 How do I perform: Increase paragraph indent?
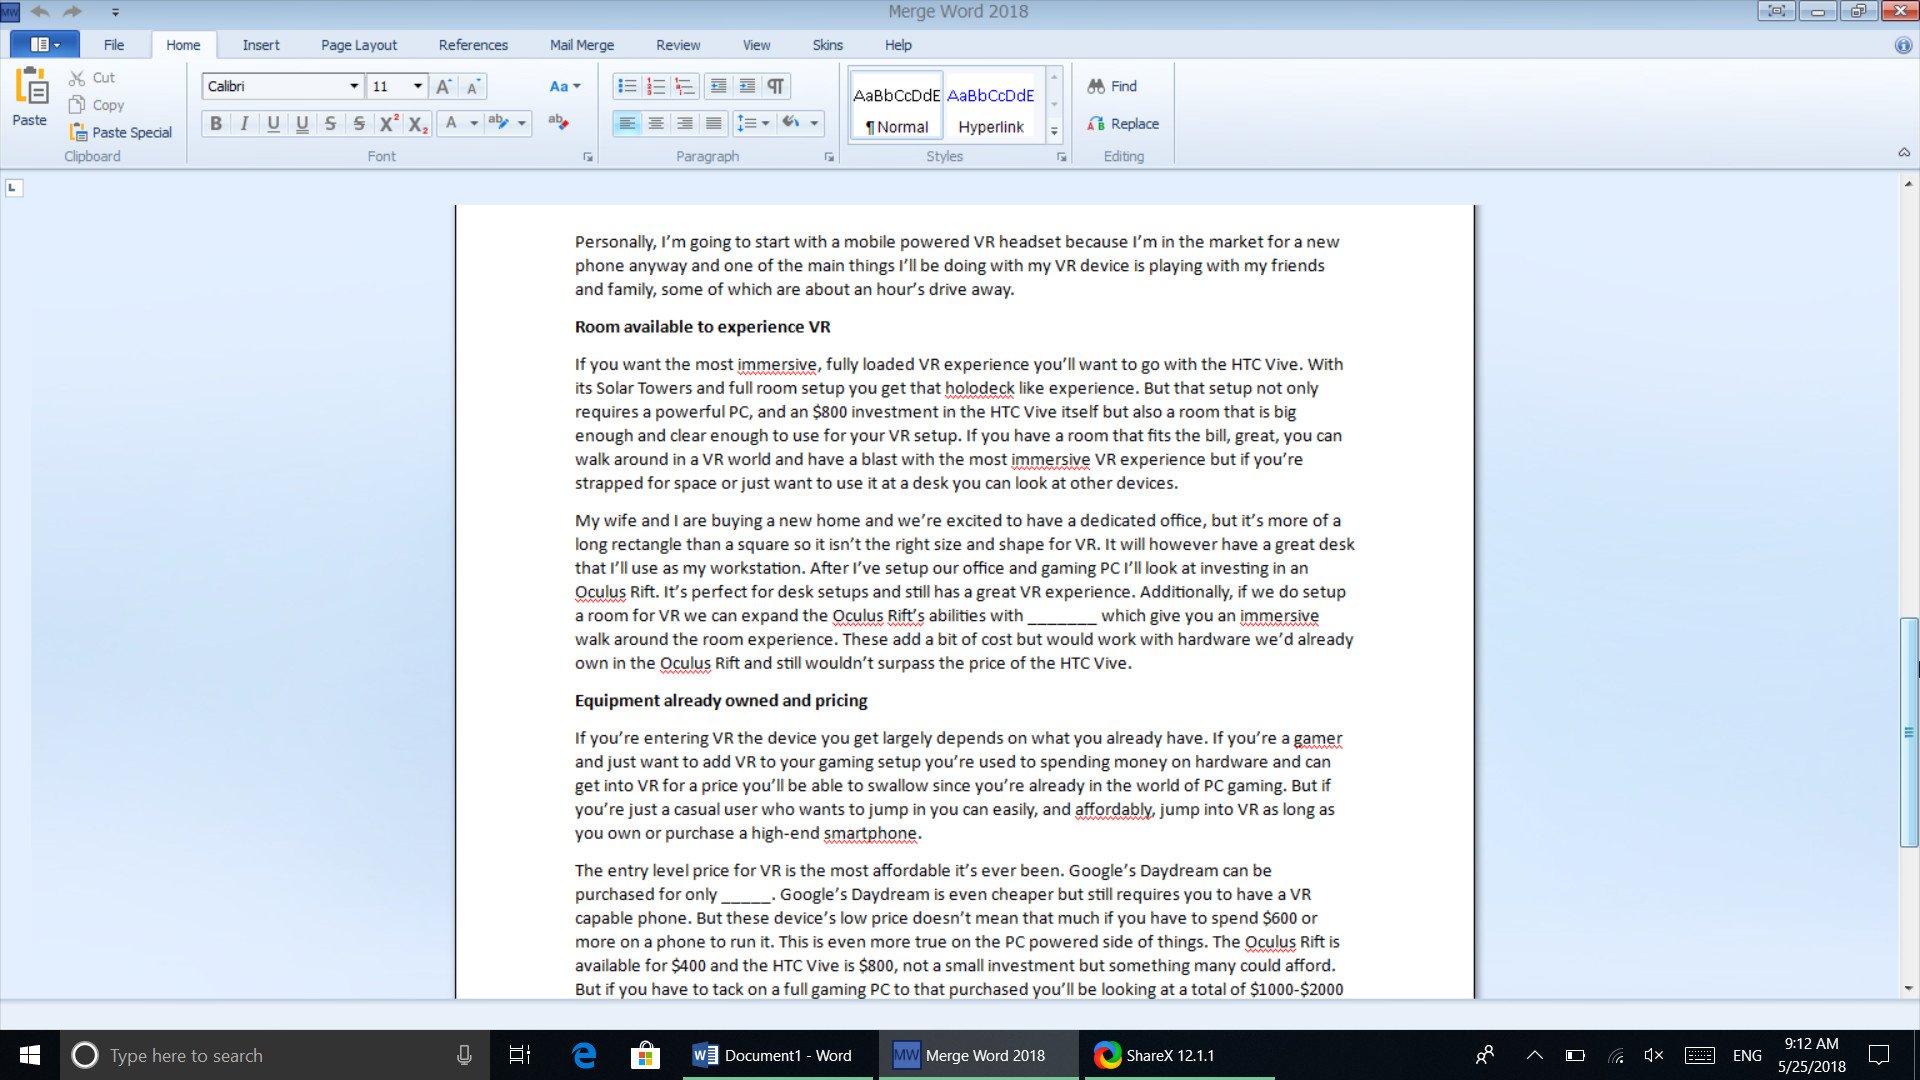point(747,87)
